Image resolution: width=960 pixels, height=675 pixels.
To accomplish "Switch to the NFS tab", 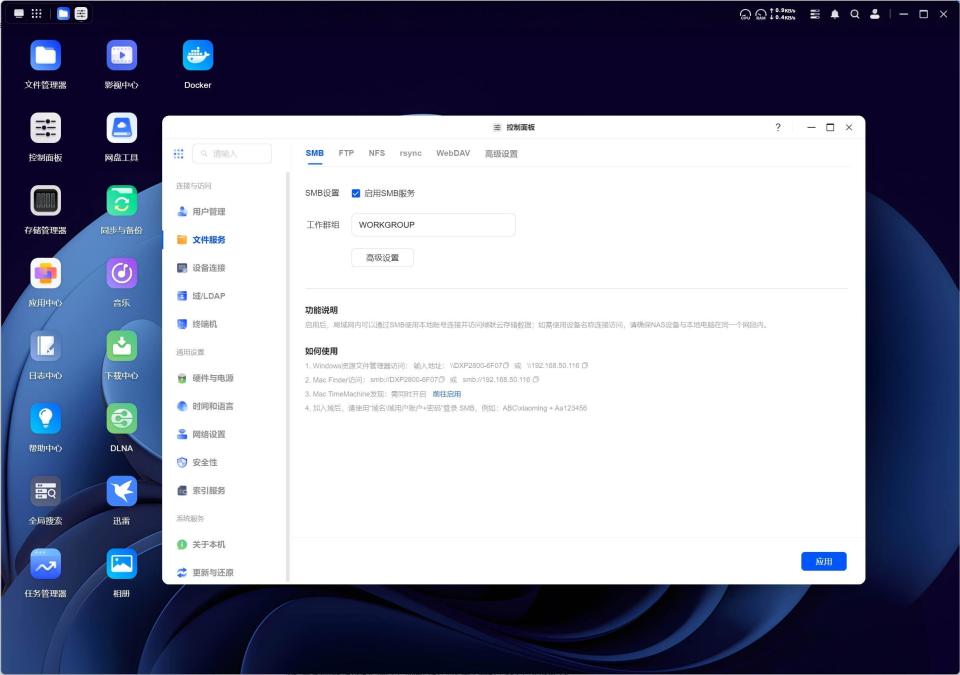I will coord(377,153).
